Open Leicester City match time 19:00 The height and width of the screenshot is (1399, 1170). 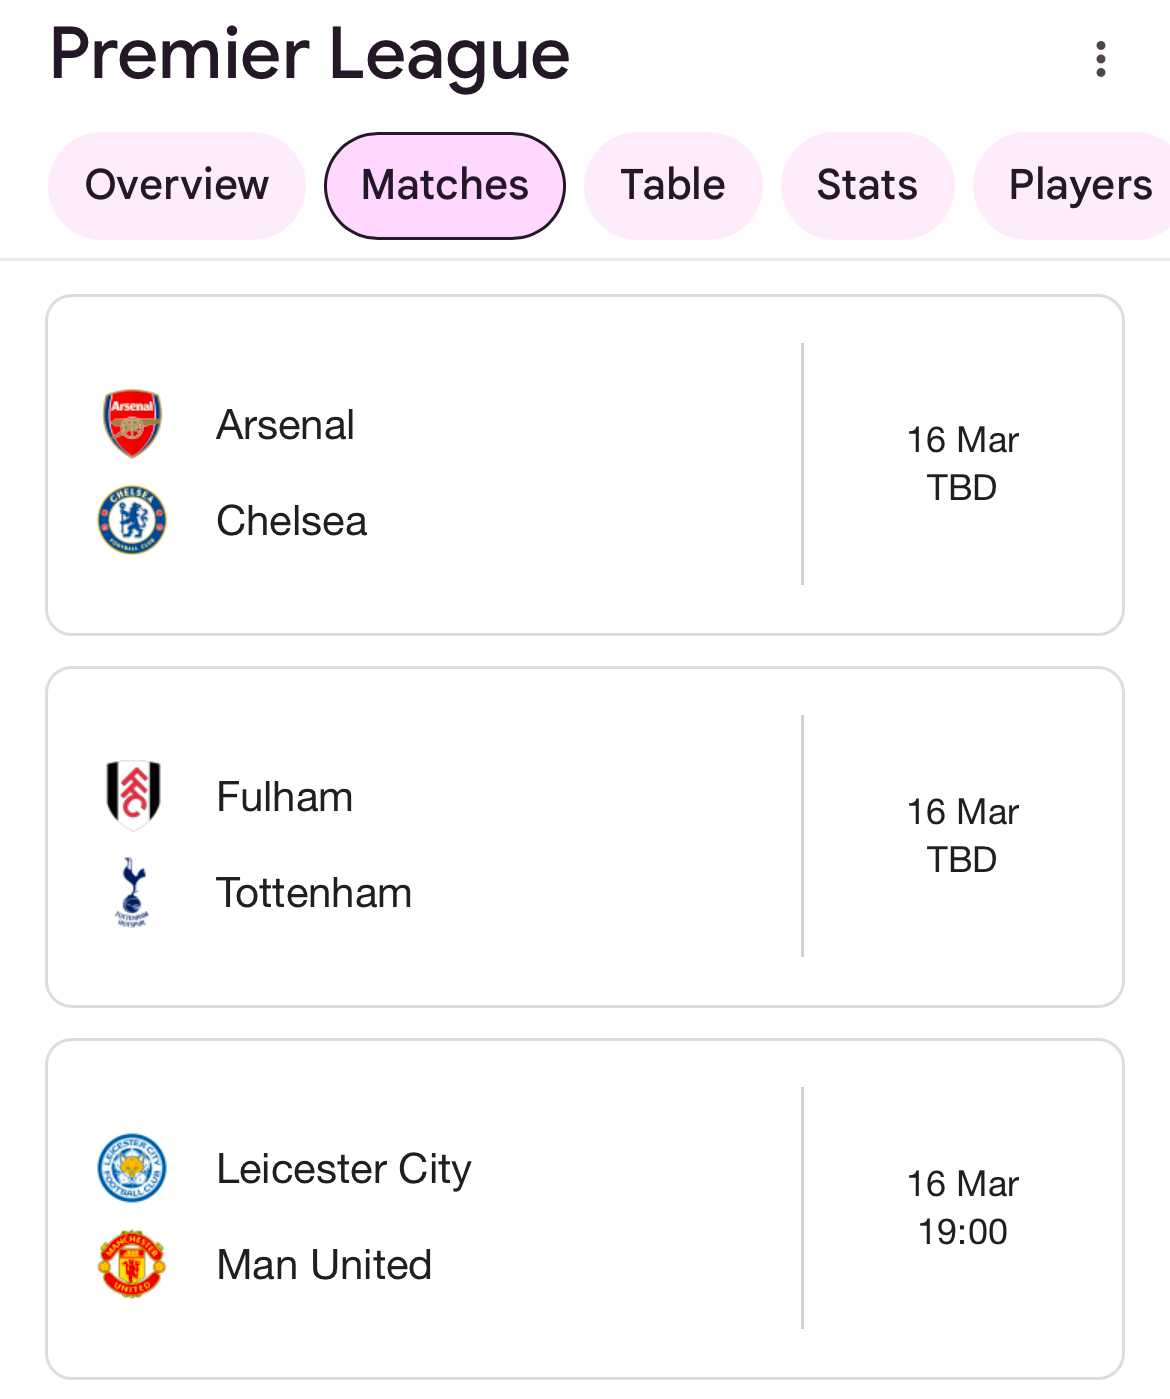(962, 1232)
